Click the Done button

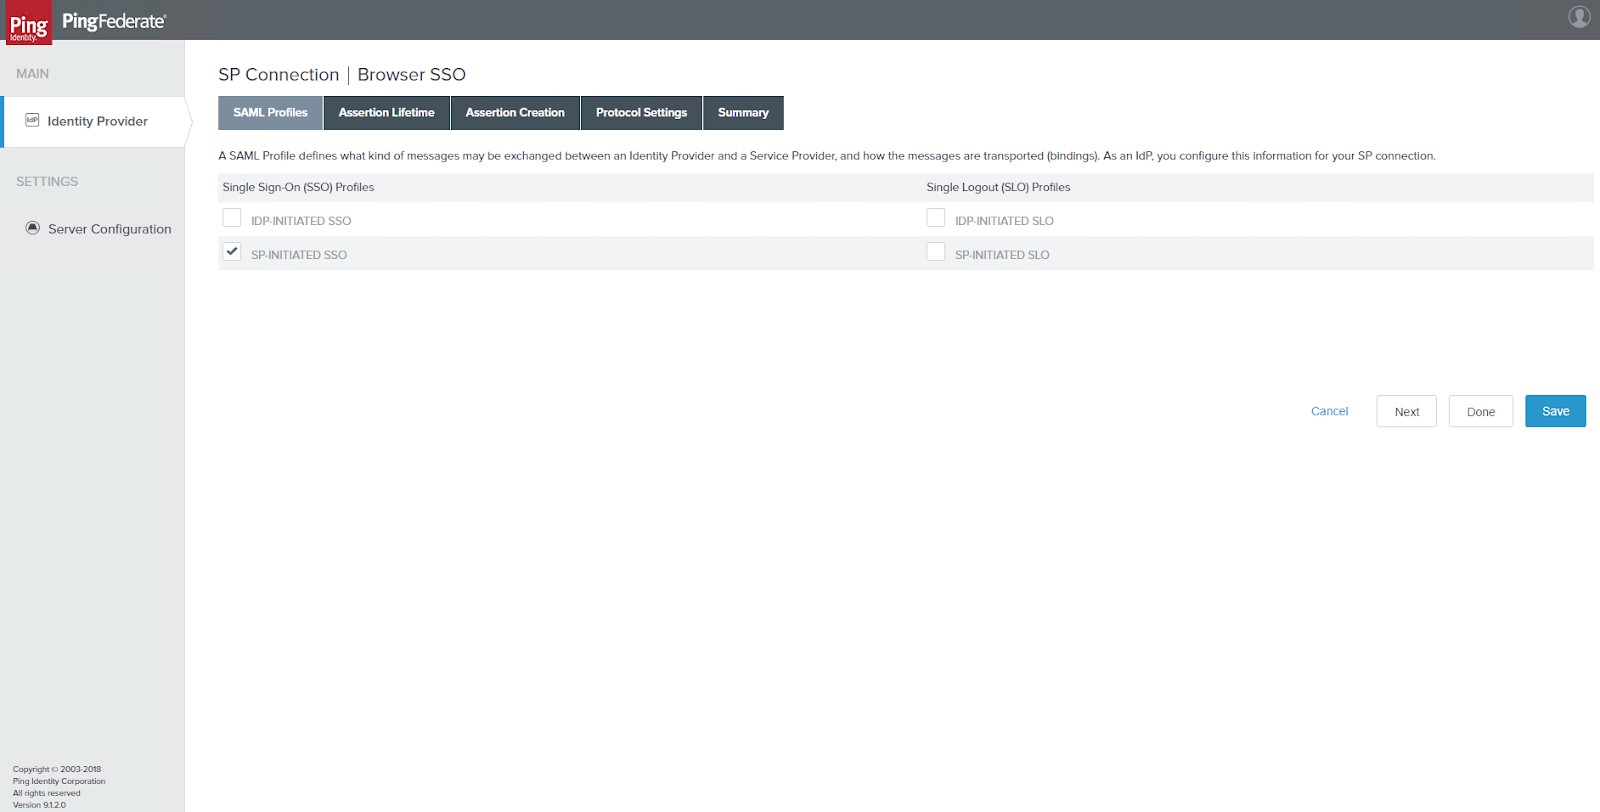click(1480, 412)
